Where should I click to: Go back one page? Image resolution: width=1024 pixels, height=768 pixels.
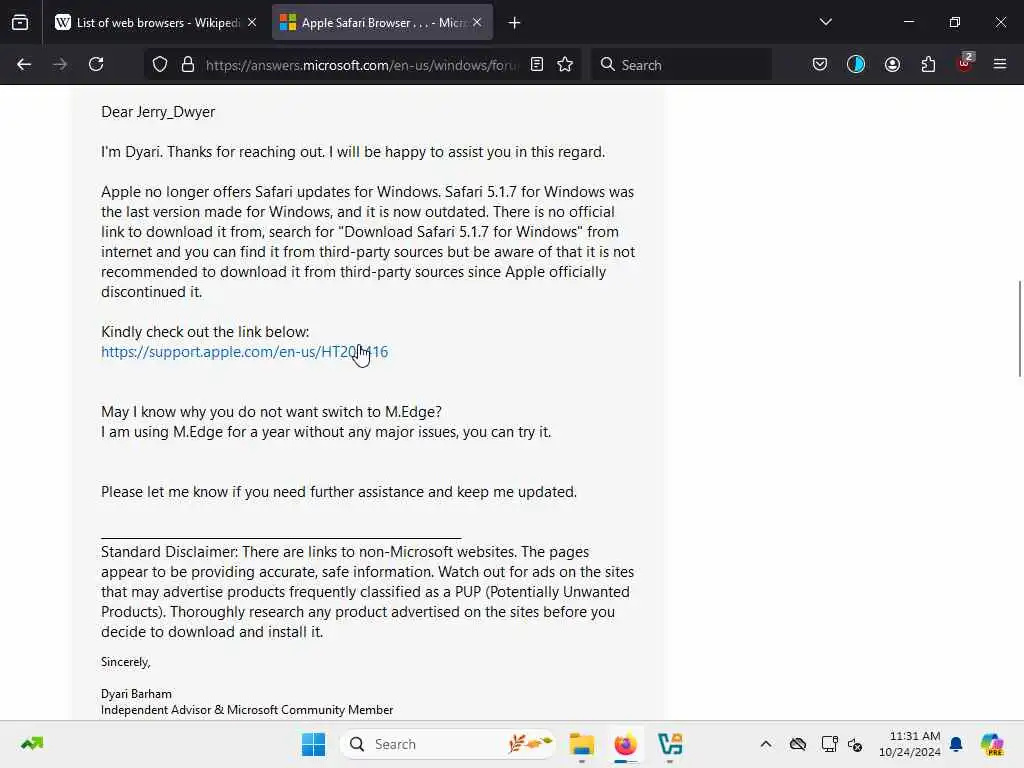click(24, 64)
